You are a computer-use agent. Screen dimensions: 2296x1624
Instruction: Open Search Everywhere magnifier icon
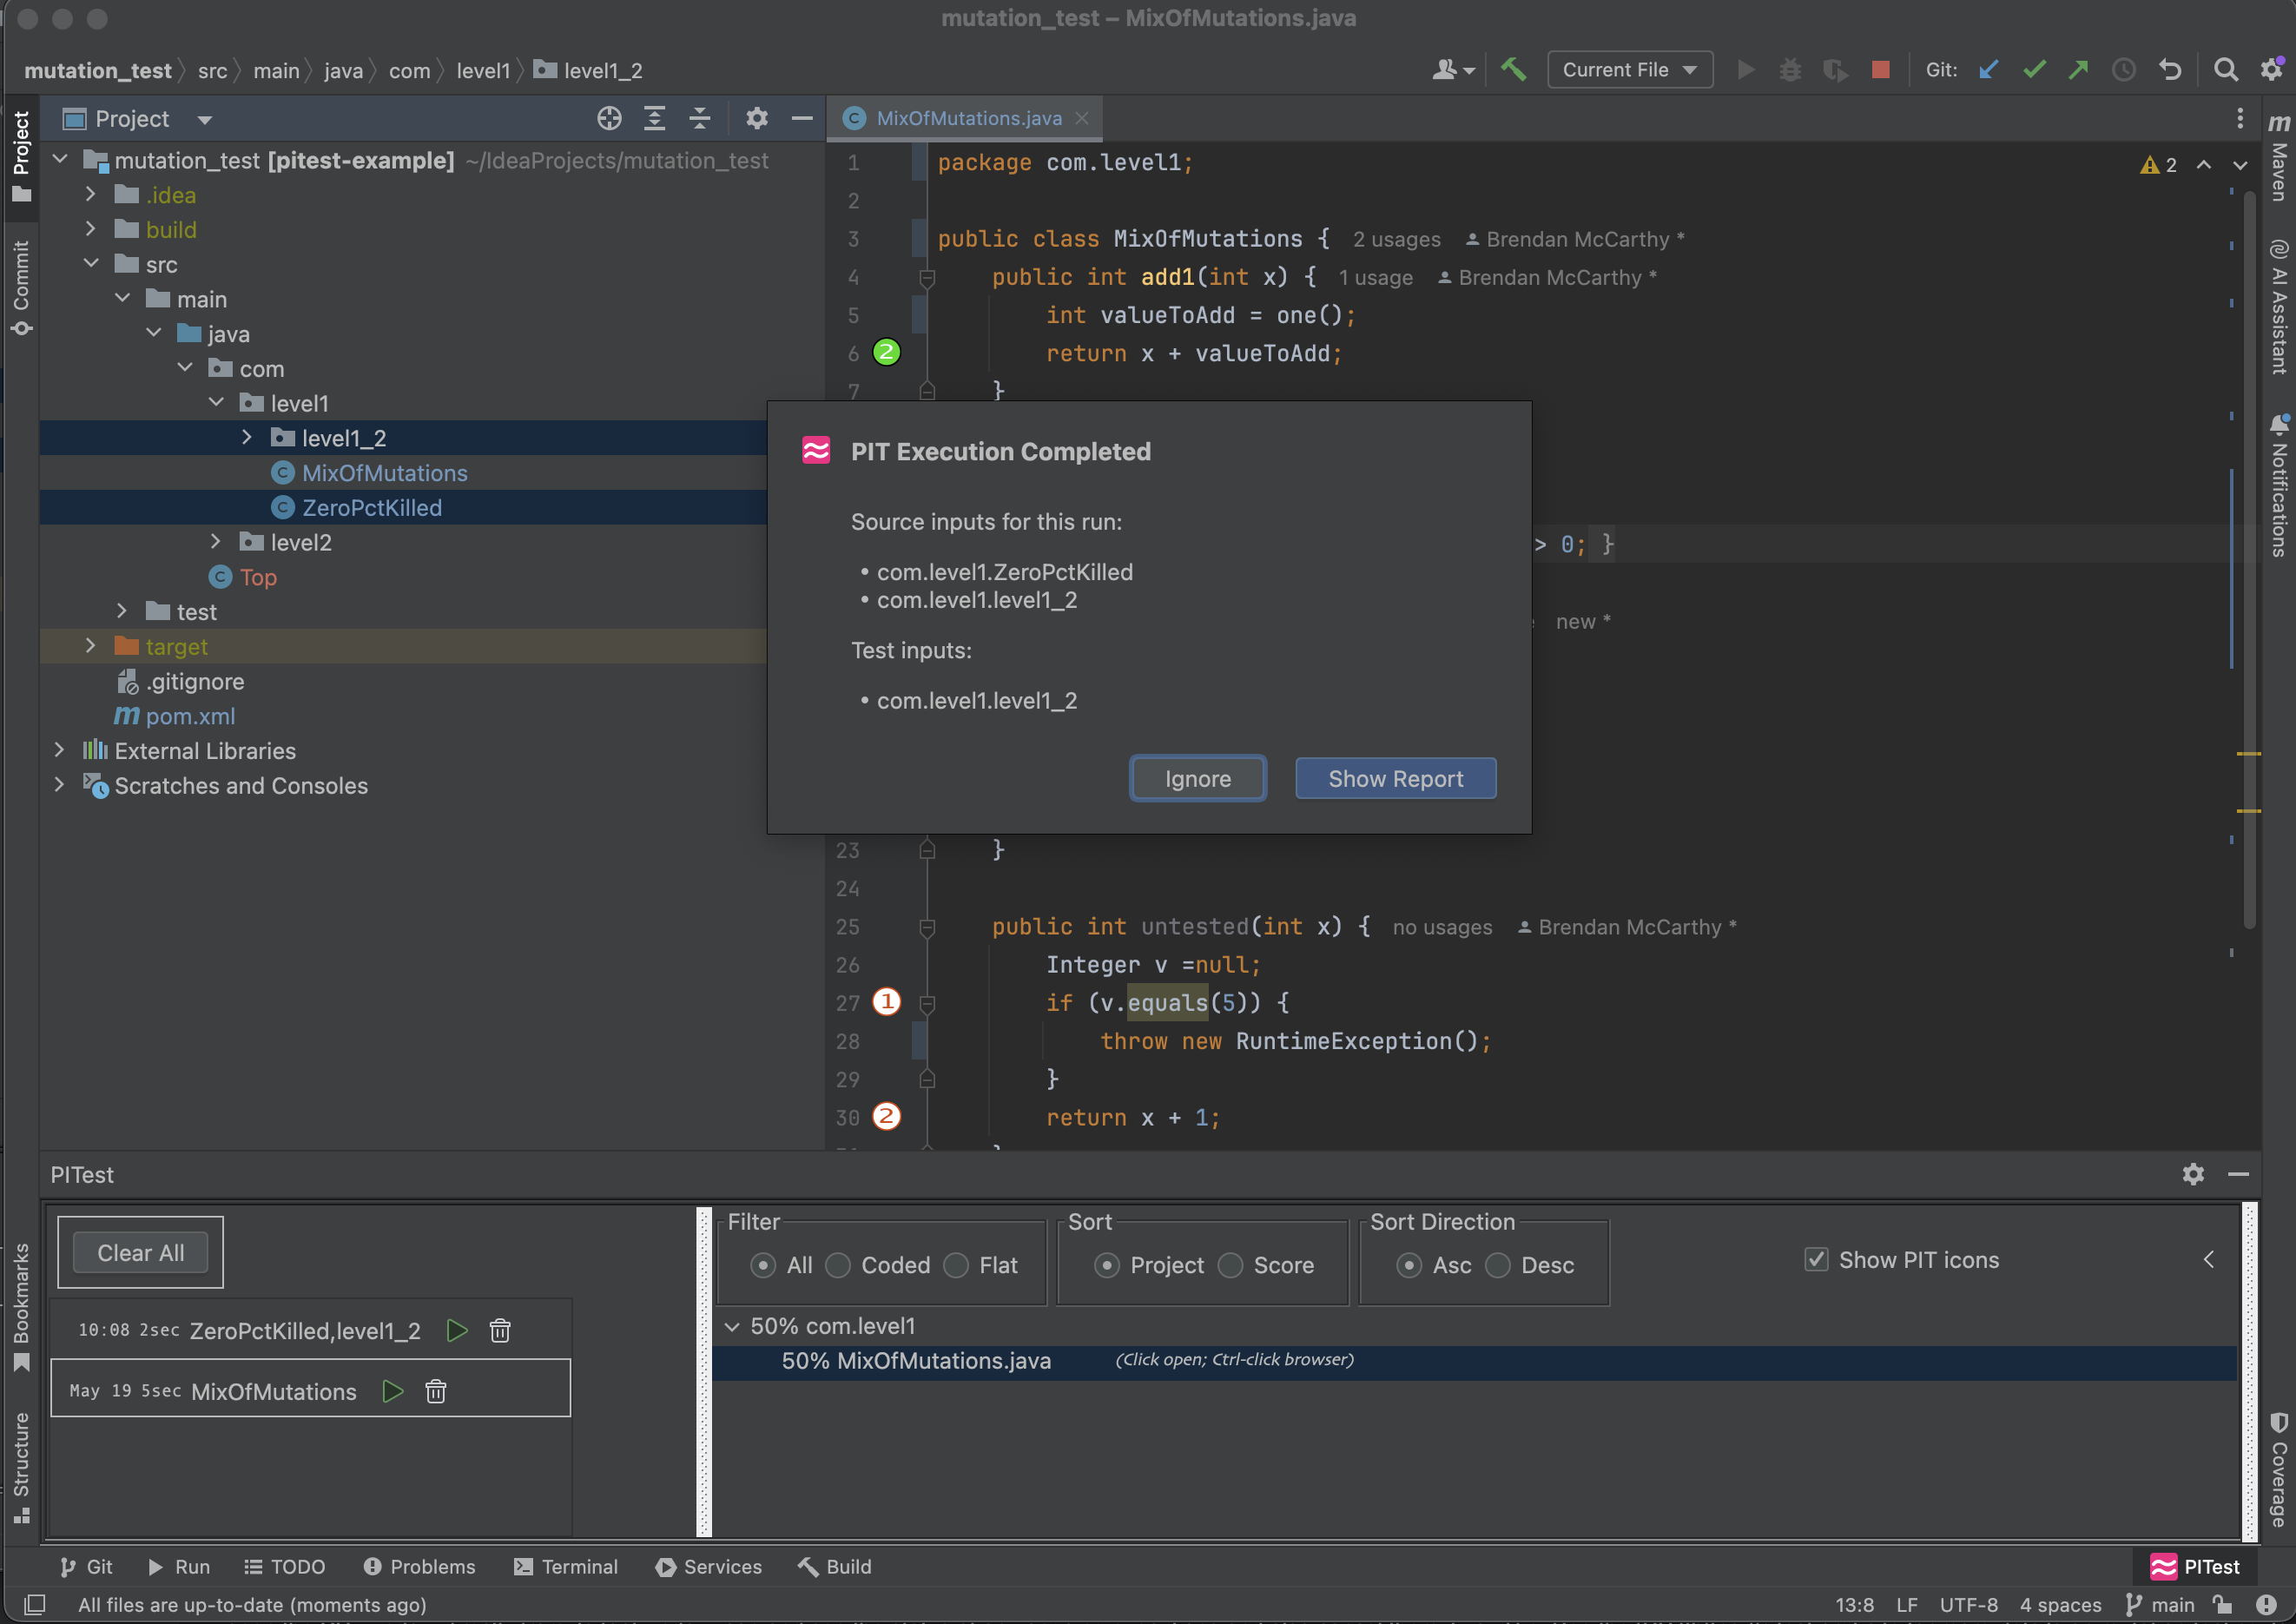point(2225,69)
